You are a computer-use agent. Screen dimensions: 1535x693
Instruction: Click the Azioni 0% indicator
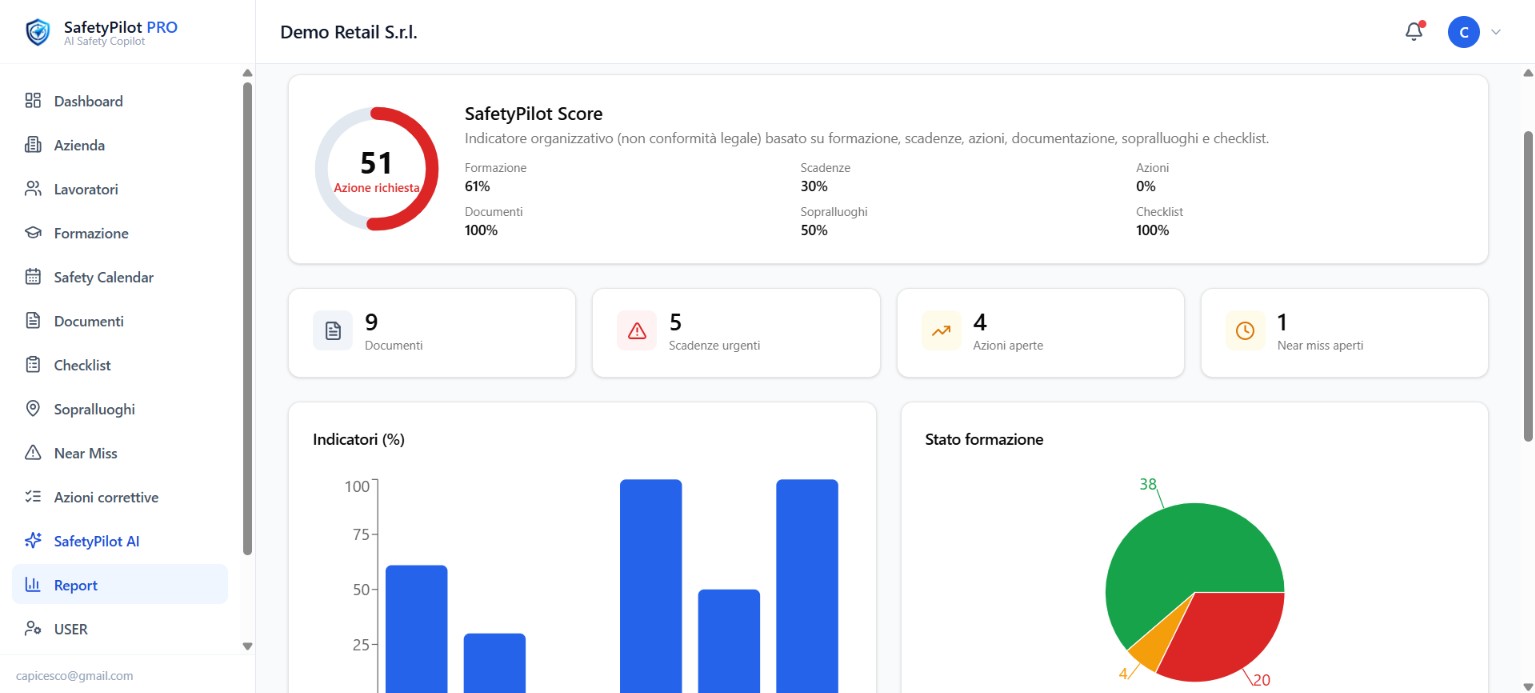(1152, 177)
